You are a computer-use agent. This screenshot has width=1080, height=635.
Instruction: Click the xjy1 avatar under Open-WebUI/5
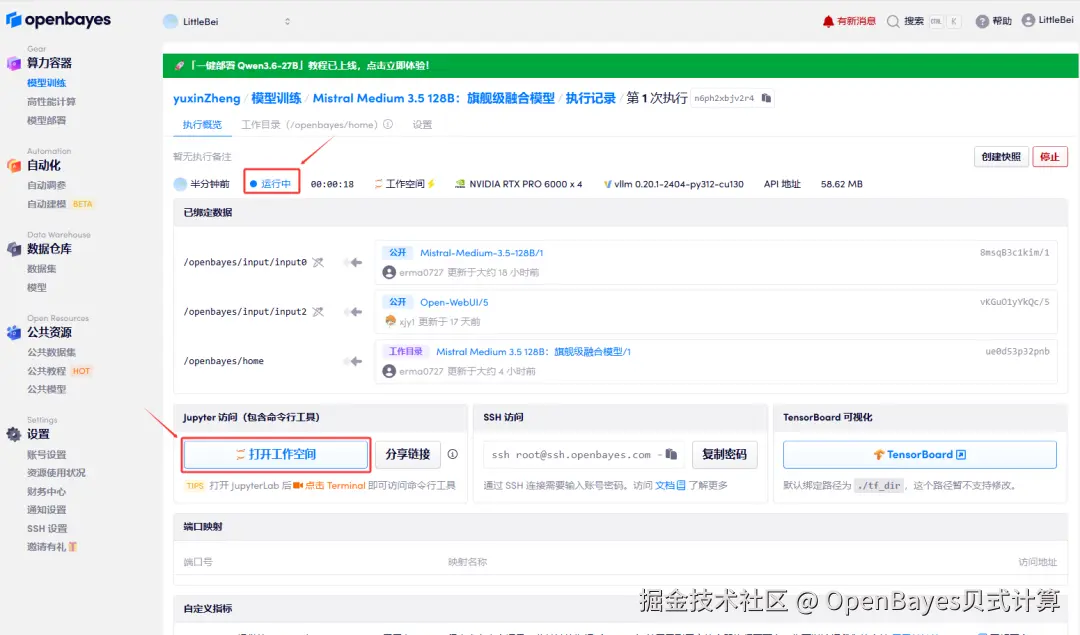tap(391, 322)
